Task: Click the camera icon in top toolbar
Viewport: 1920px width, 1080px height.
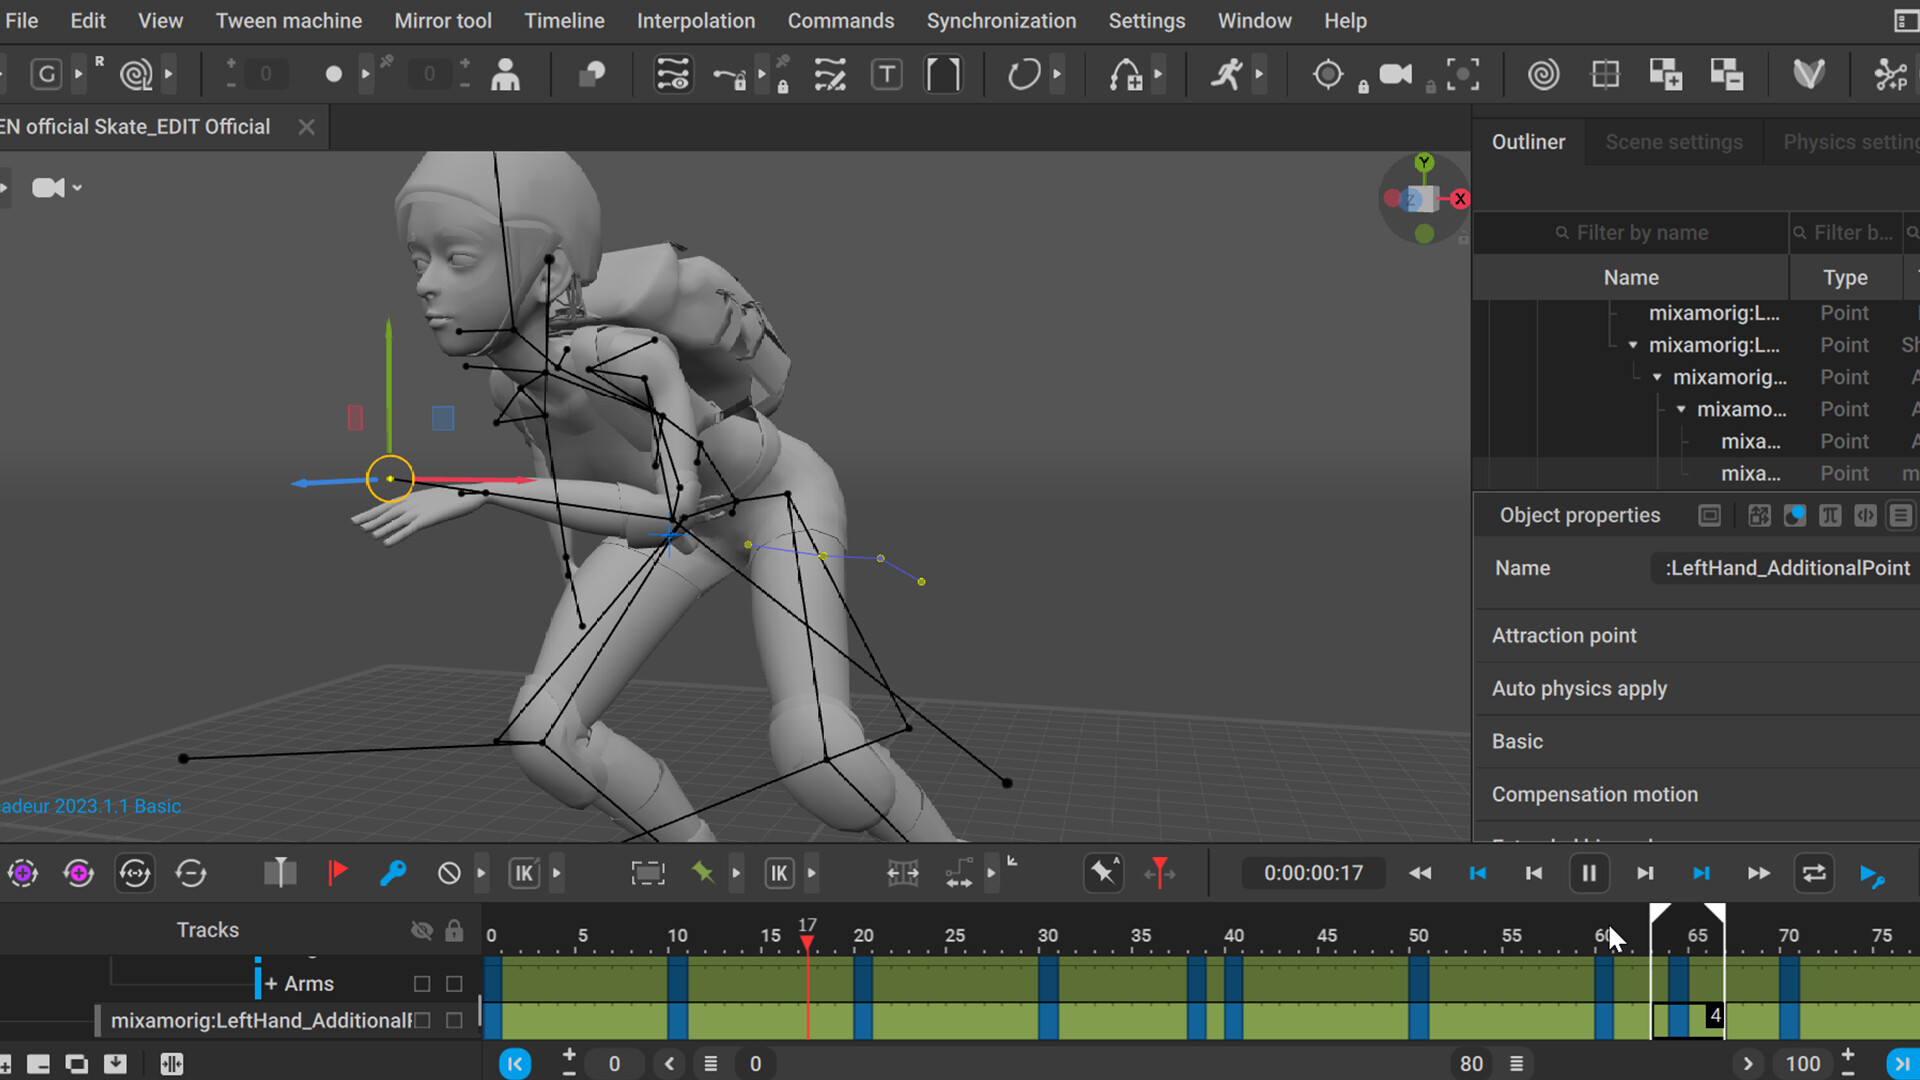Action: (x=1395, y=74)
